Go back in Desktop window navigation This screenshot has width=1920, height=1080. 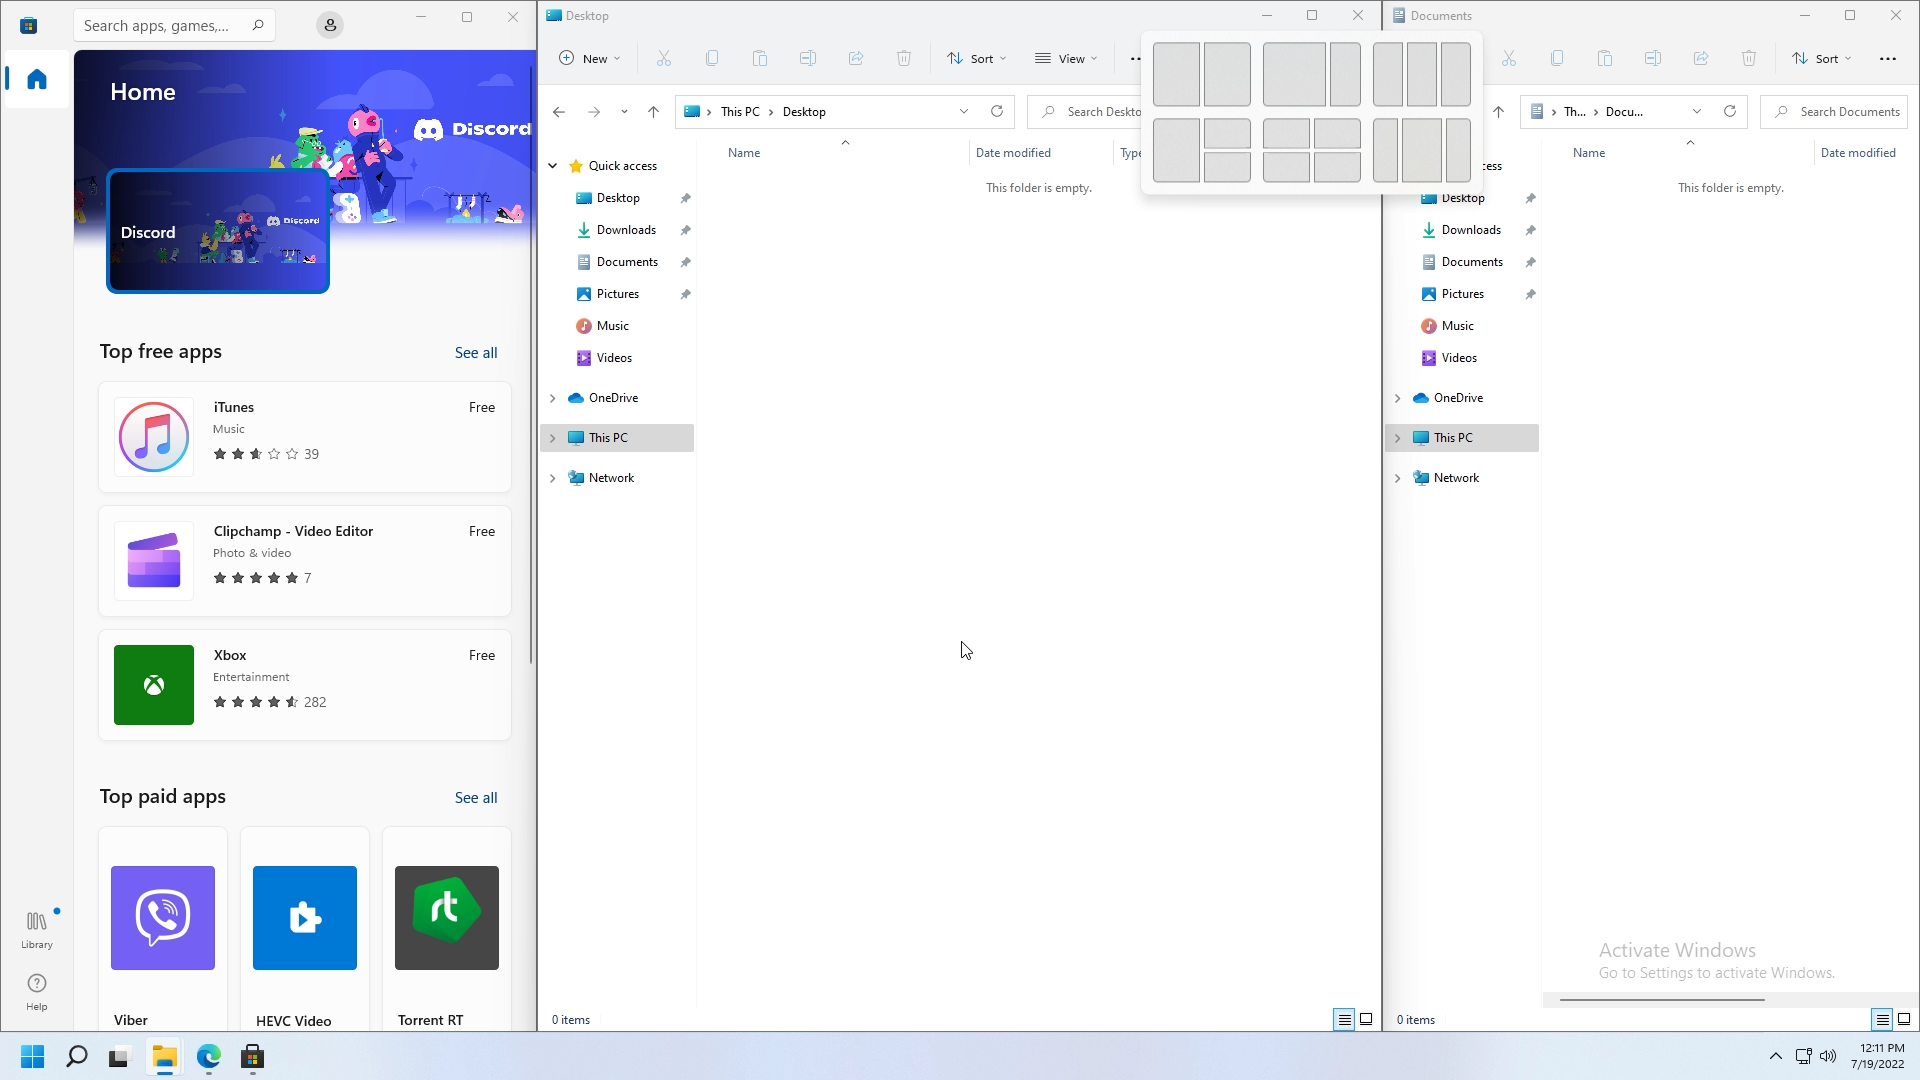[x=559, y=112]
